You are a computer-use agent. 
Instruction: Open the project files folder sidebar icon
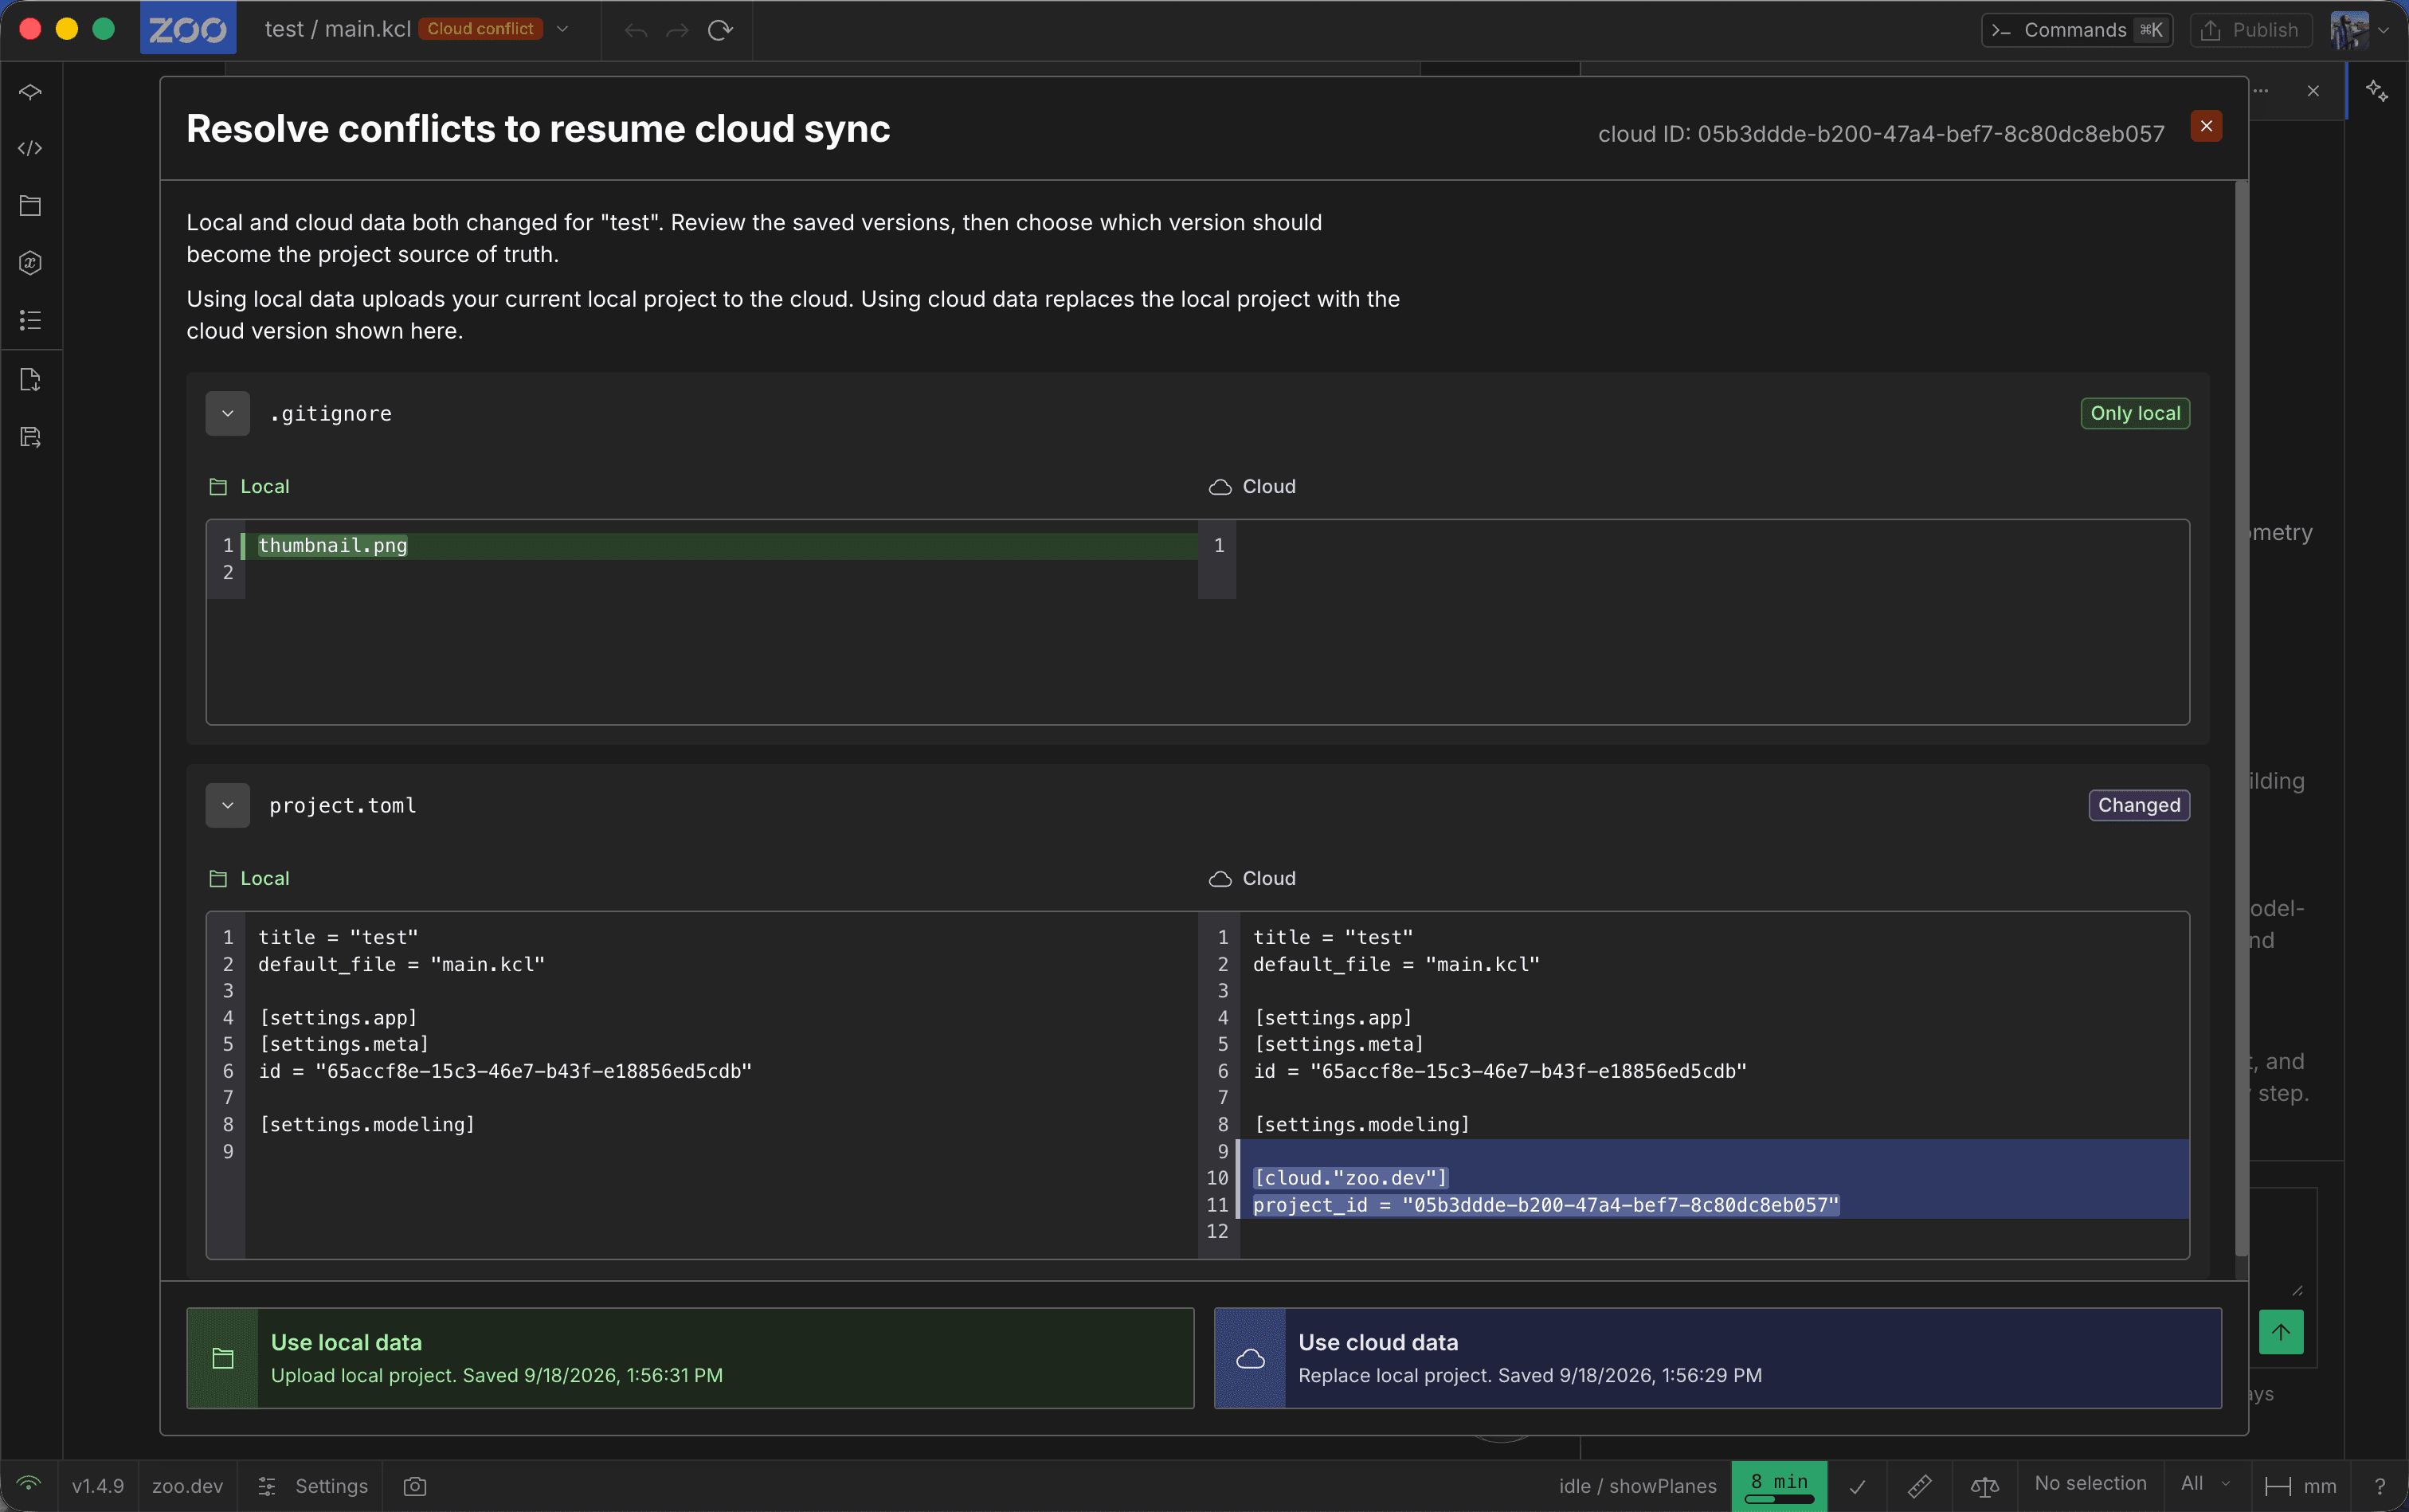(x=31, y=205)
